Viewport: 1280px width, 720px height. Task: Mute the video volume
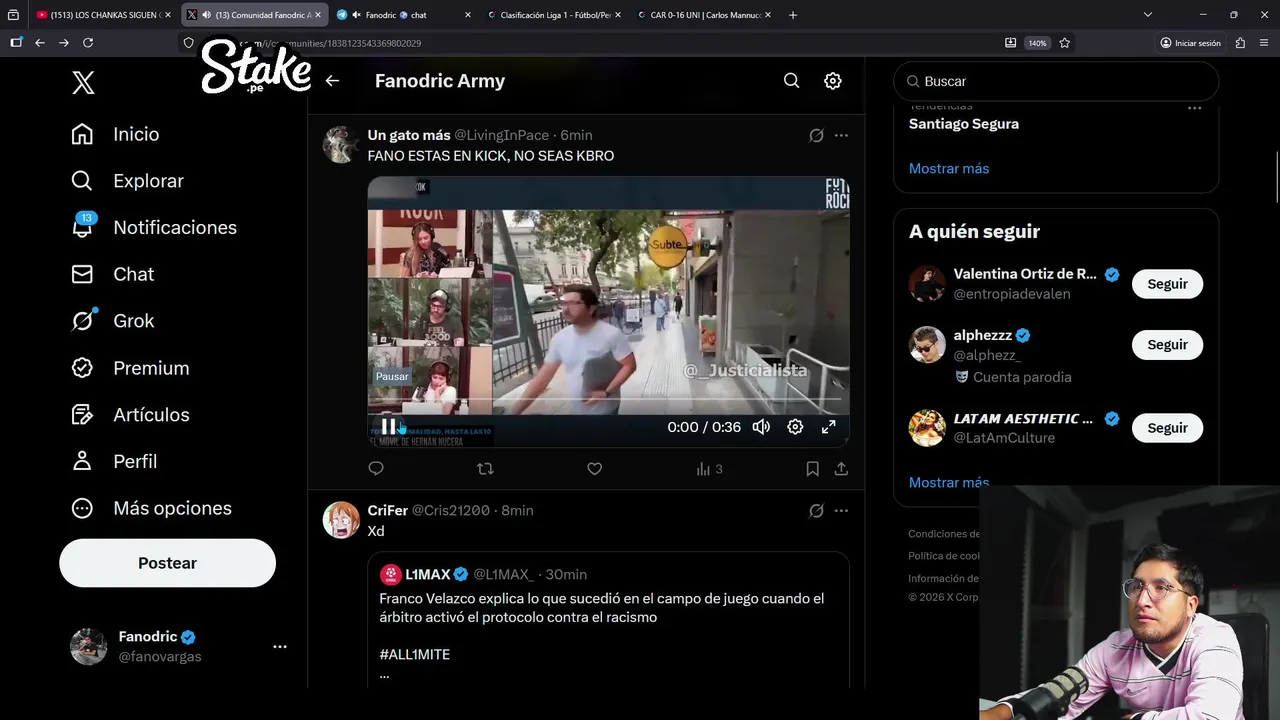pyautogui.click(x=761, y=427)
